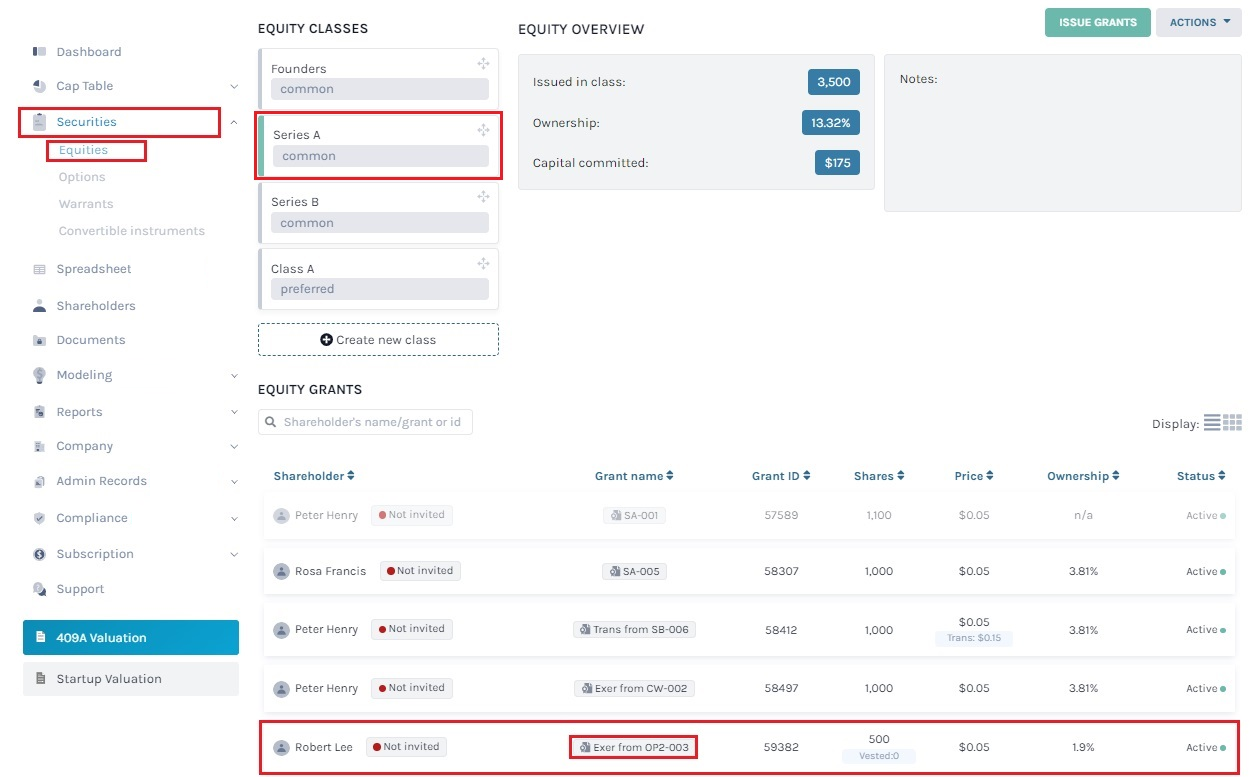This screenshot has width=1249, height=777.
Task: Sort grants by Price column
Action: (974, 476)
